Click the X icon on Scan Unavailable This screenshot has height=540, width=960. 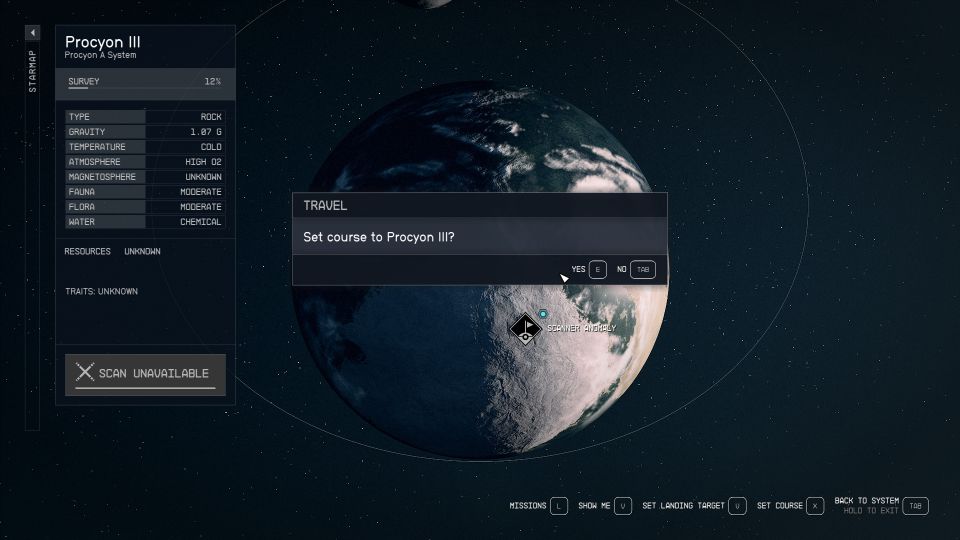(x=84, y=372)
